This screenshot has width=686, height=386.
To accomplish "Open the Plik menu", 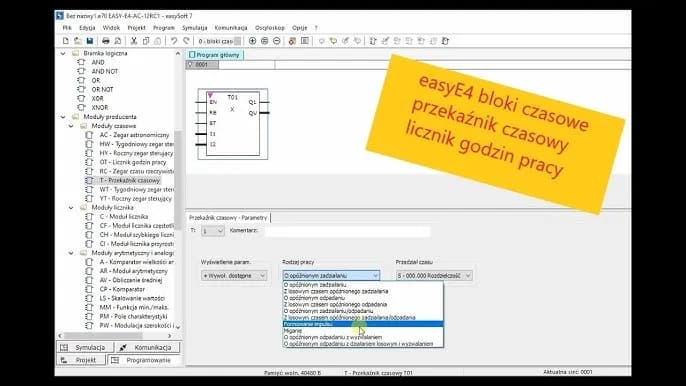I will [x=67, y=28].
